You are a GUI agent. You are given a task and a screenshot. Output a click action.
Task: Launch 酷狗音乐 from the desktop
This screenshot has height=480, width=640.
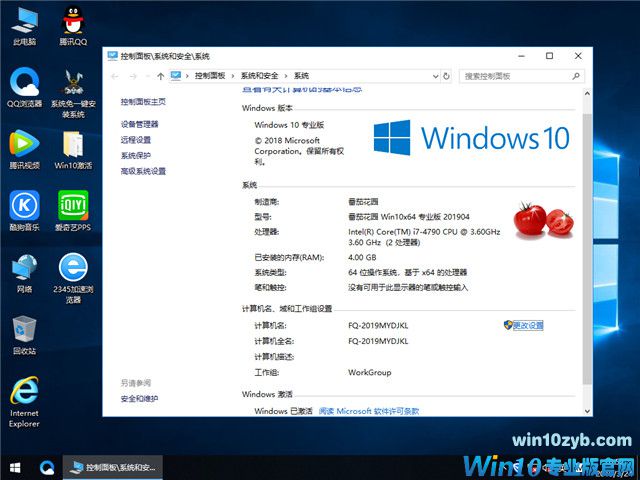[x=24, y=211]
